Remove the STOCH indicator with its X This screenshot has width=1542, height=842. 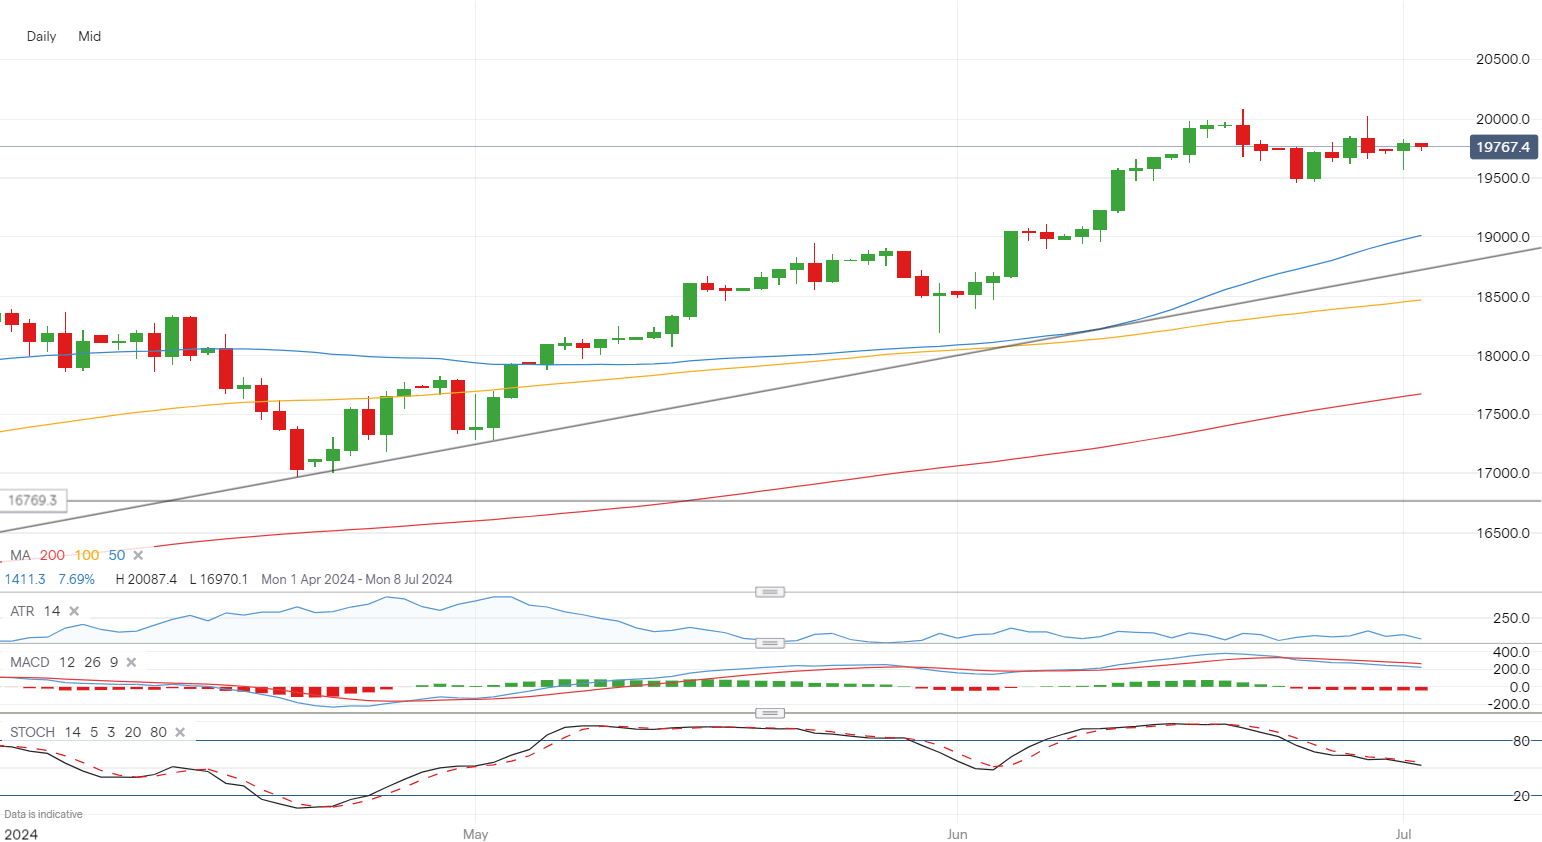[180, 732]
